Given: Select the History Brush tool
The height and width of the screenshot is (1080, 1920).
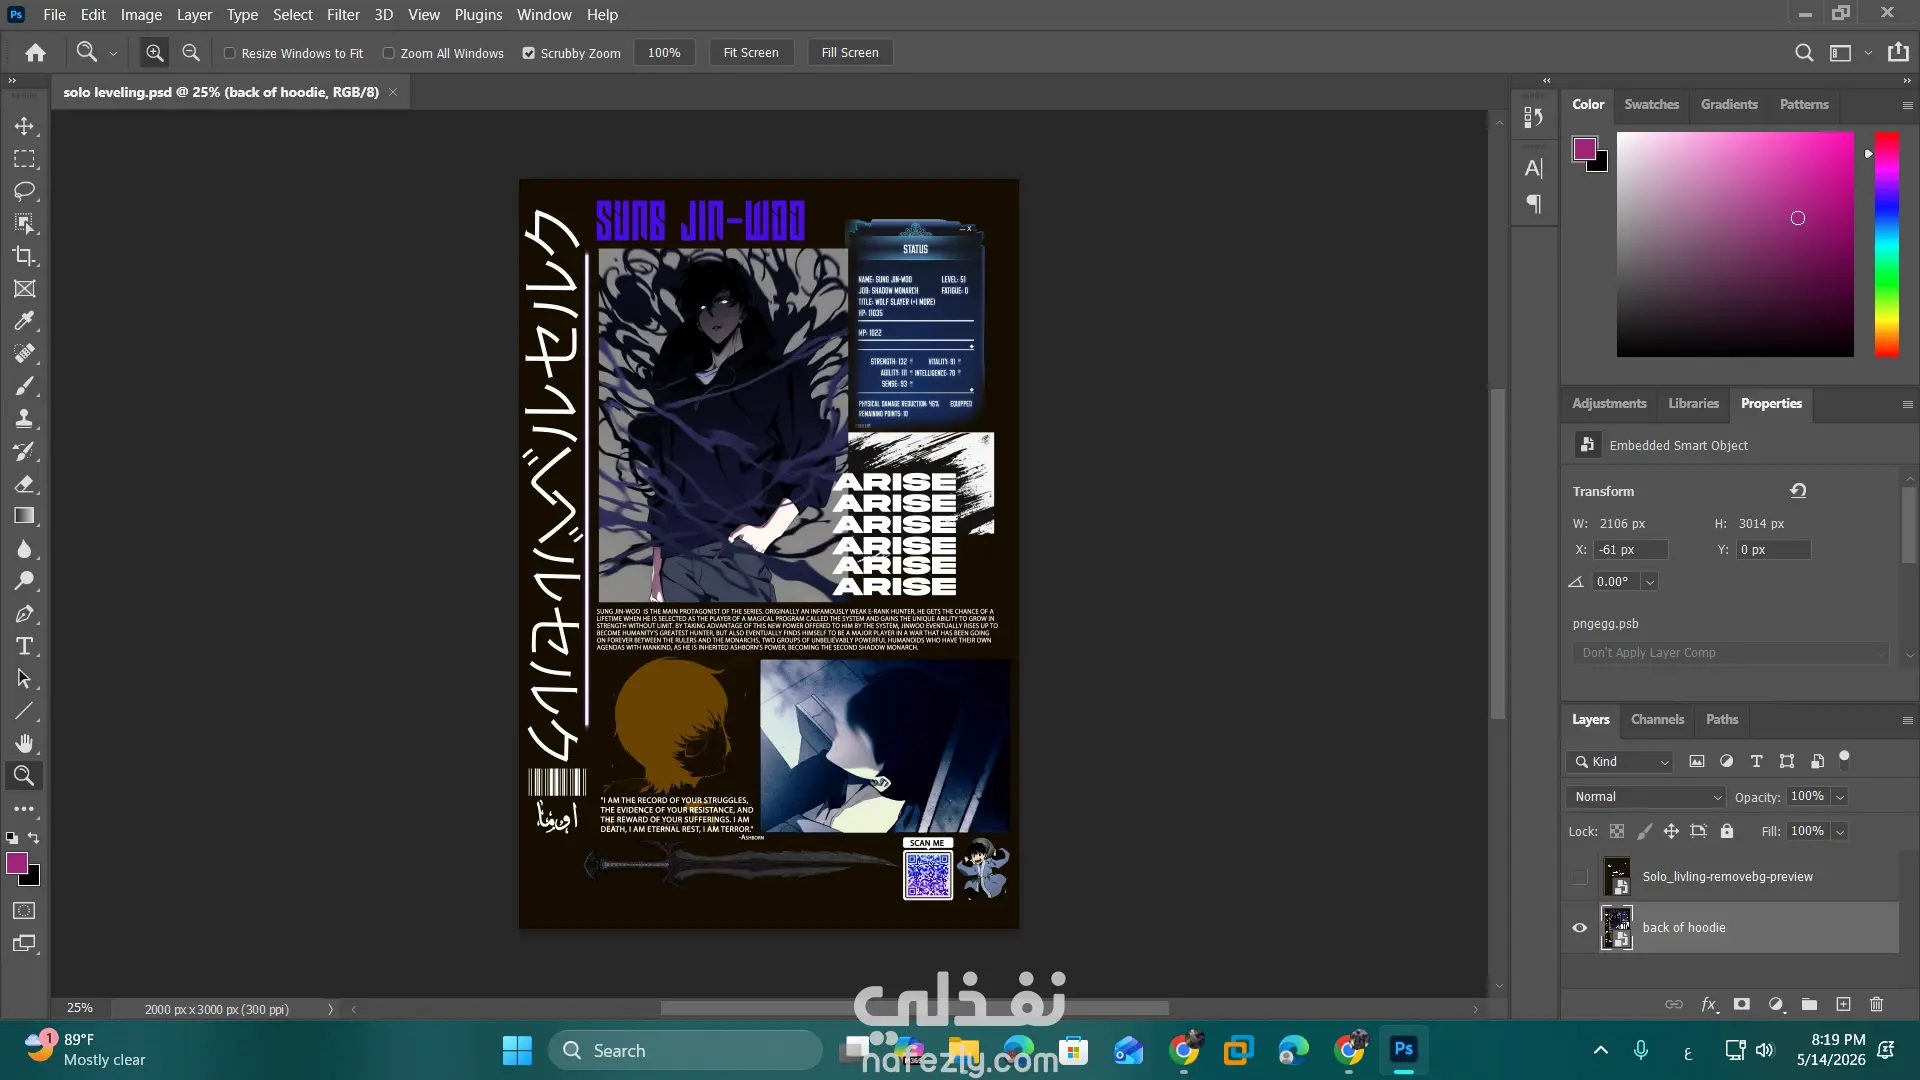Looking at the screenshot, I should pos(24,451).
